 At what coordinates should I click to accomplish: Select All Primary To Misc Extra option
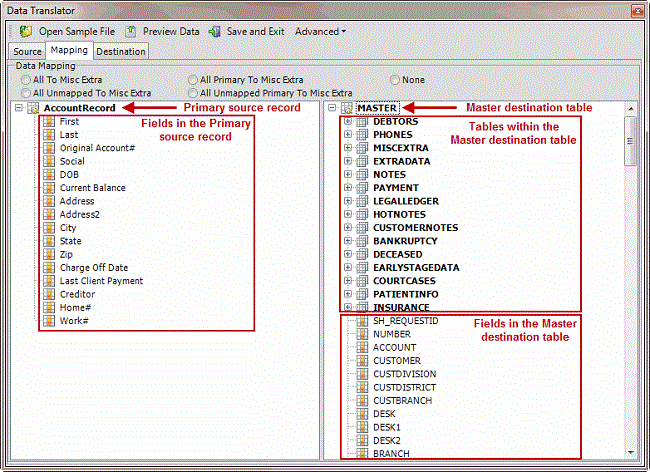click(194, 79)
